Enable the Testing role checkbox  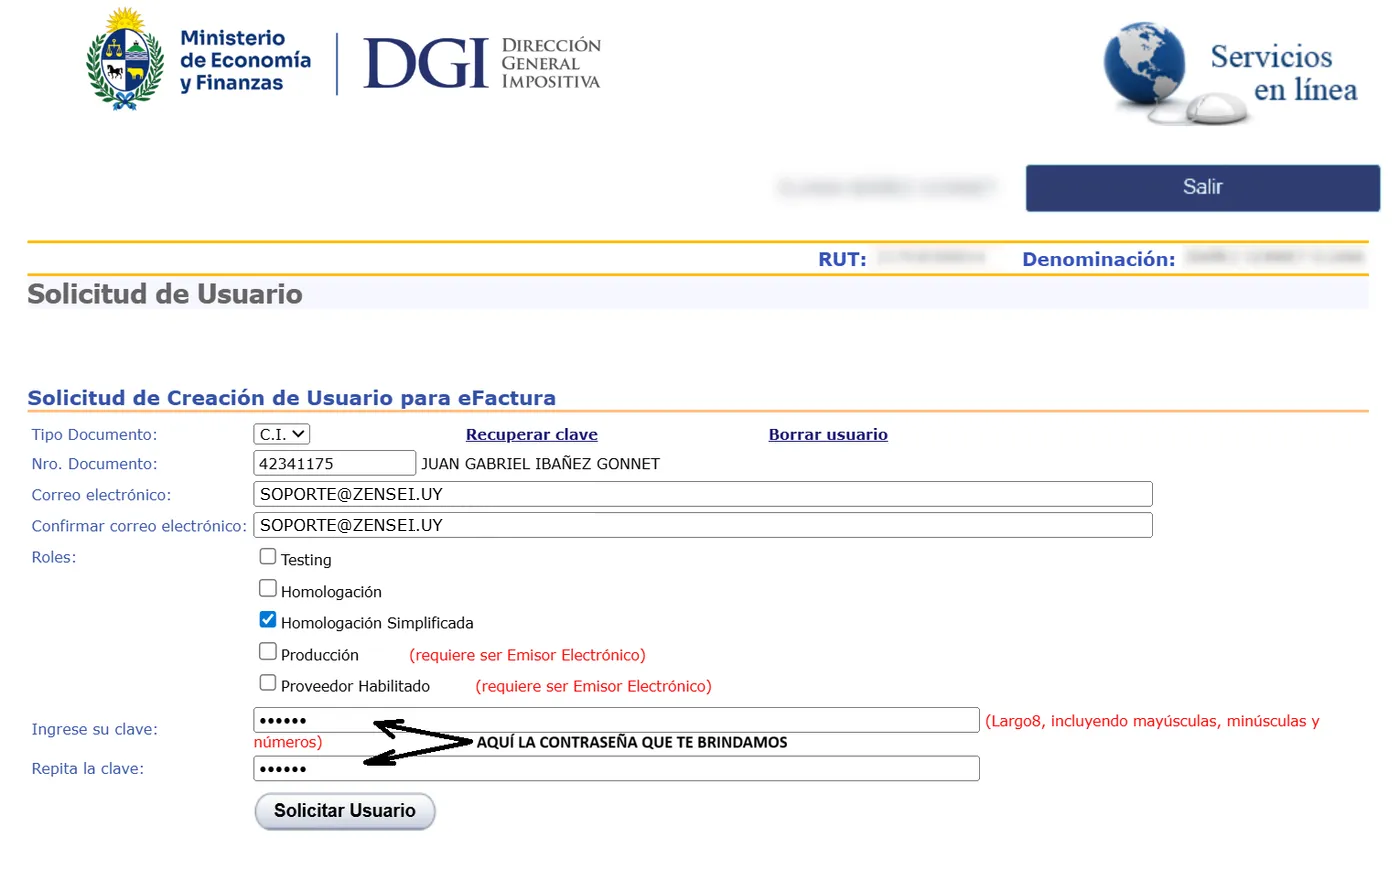coord(268,556)
